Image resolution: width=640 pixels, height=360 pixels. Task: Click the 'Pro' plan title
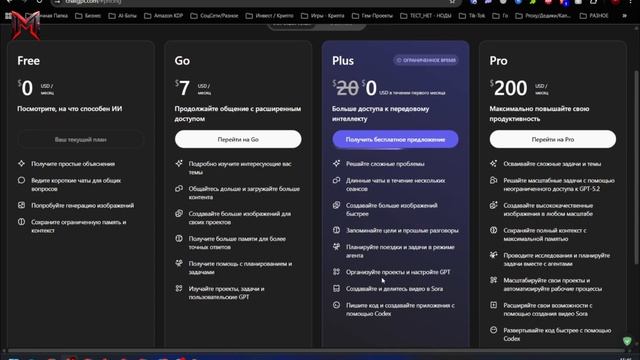tap(498, 61)
